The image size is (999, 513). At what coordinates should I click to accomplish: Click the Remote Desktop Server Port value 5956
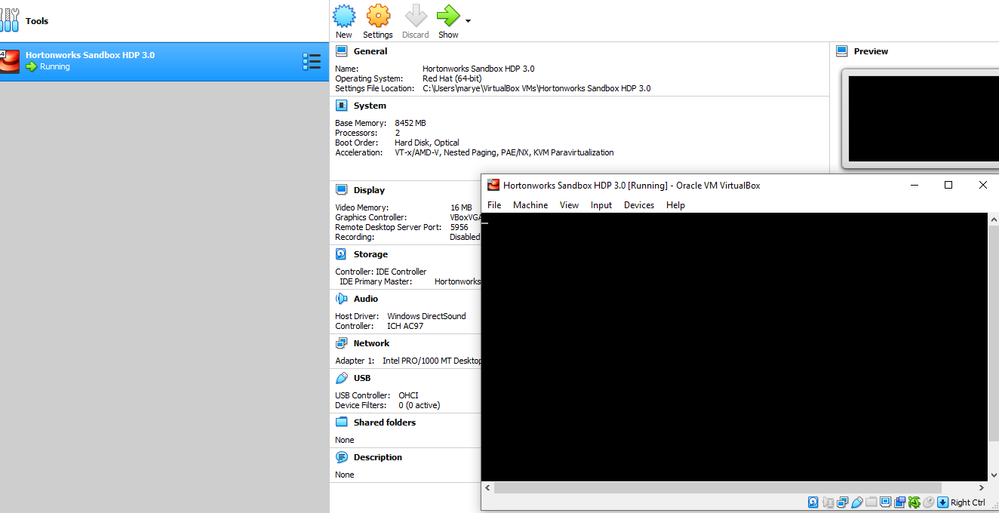(x=459, y=227)
